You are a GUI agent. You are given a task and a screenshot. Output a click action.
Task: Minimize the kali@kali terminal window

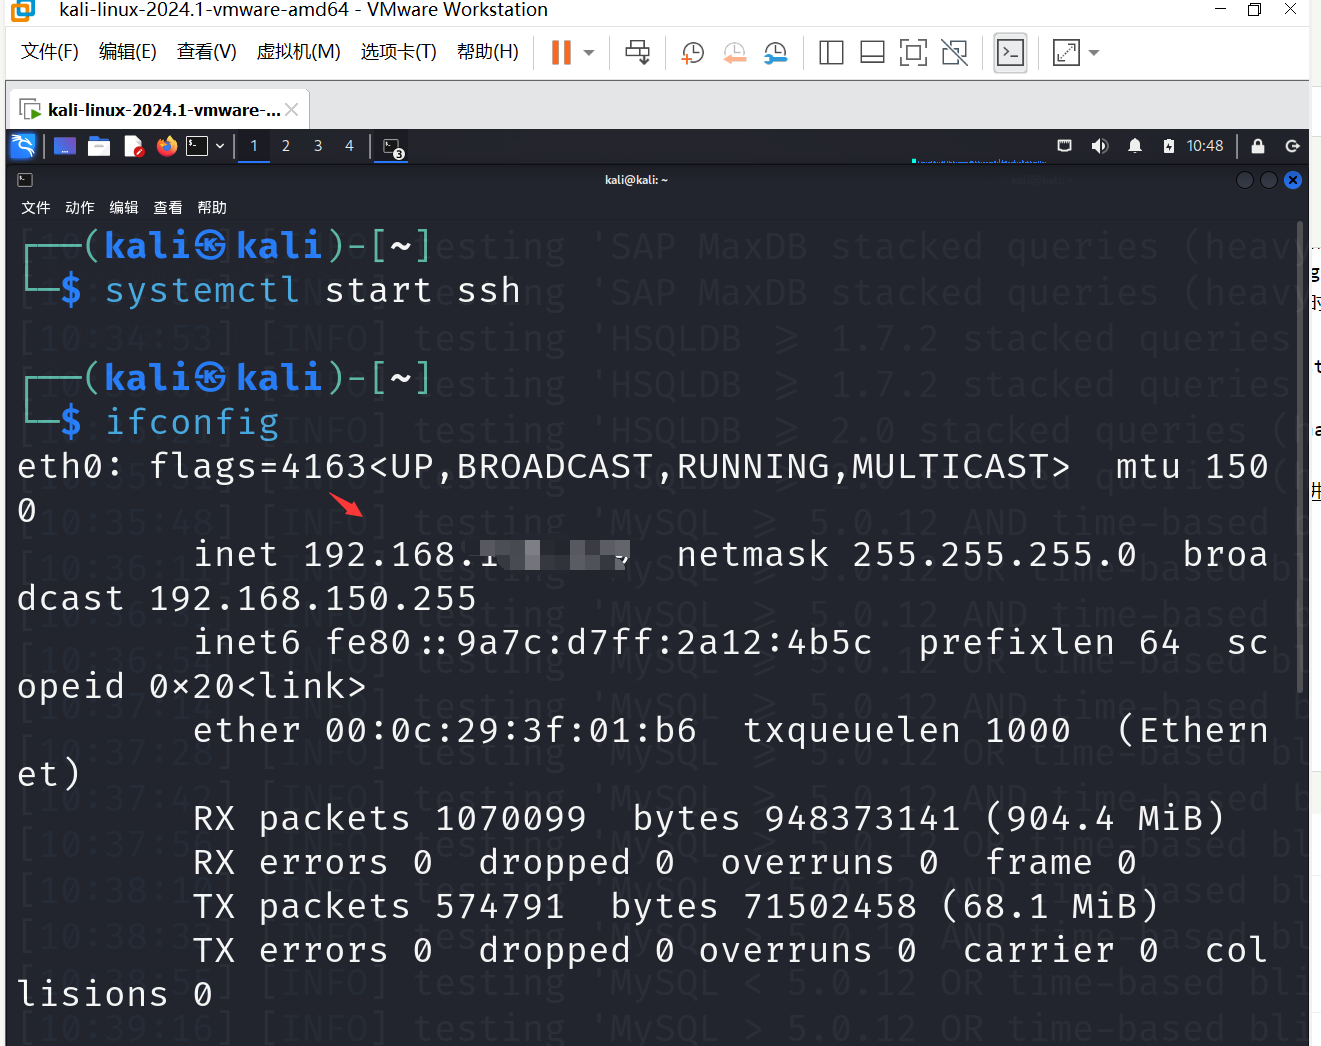point(1245,180)
